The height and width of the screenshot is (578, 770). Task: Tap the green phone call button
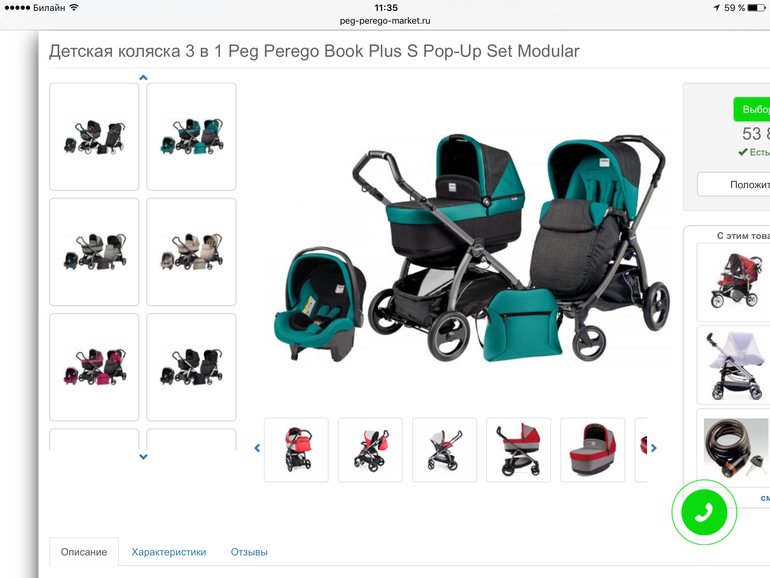[x=704, y=512]
